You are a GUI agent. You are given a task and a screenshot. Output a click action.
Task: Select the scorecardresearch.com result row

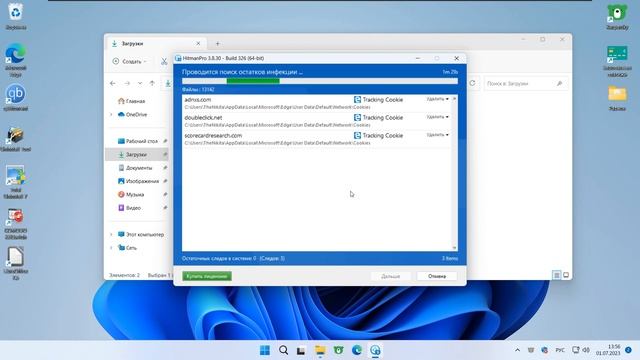click(x=317, y=139)
